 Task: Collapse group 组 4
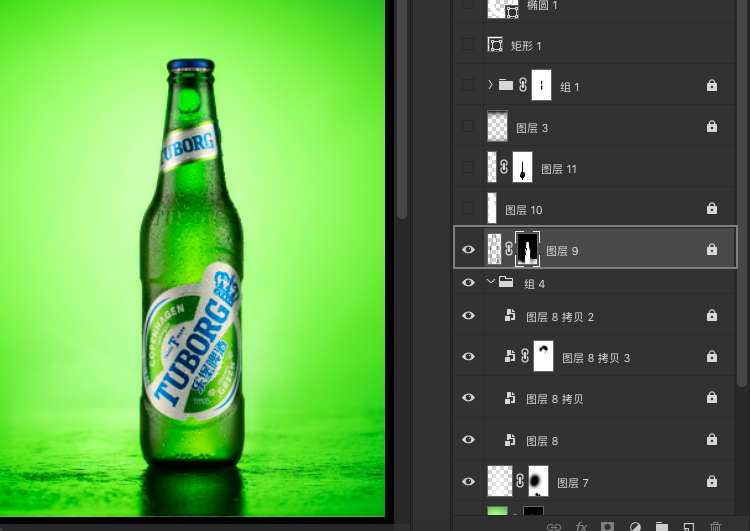point(490,282)
